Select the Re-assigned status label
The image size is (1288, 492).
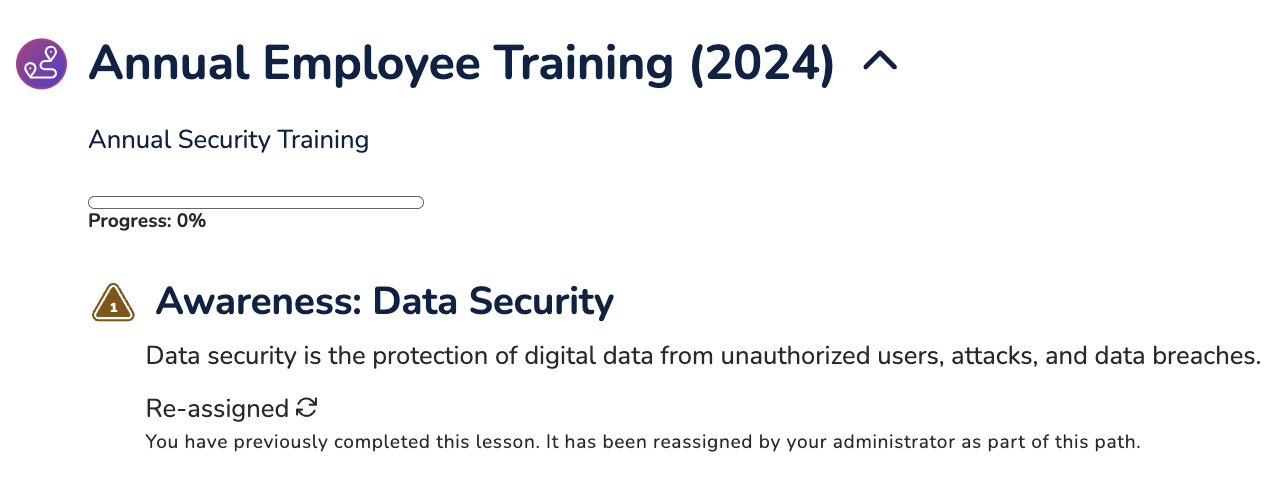coord(217,409)
